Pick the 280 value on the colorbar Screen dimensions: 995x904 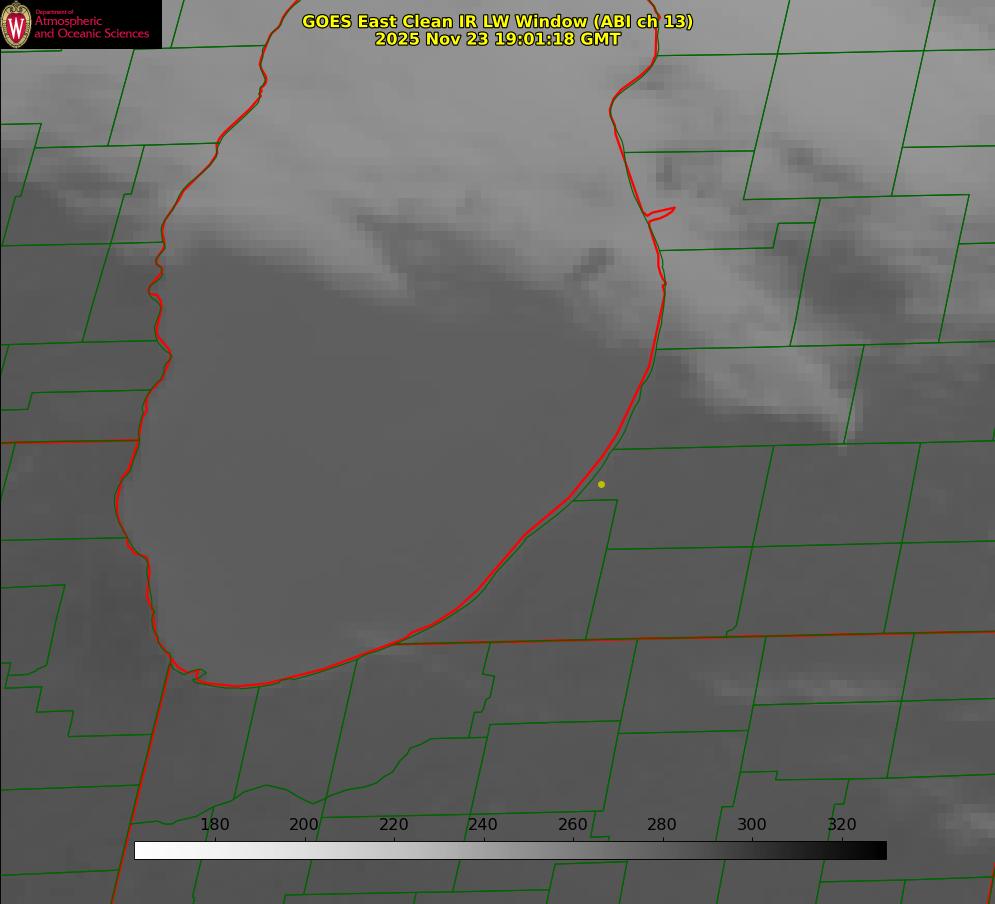click(x=662, y=824)
